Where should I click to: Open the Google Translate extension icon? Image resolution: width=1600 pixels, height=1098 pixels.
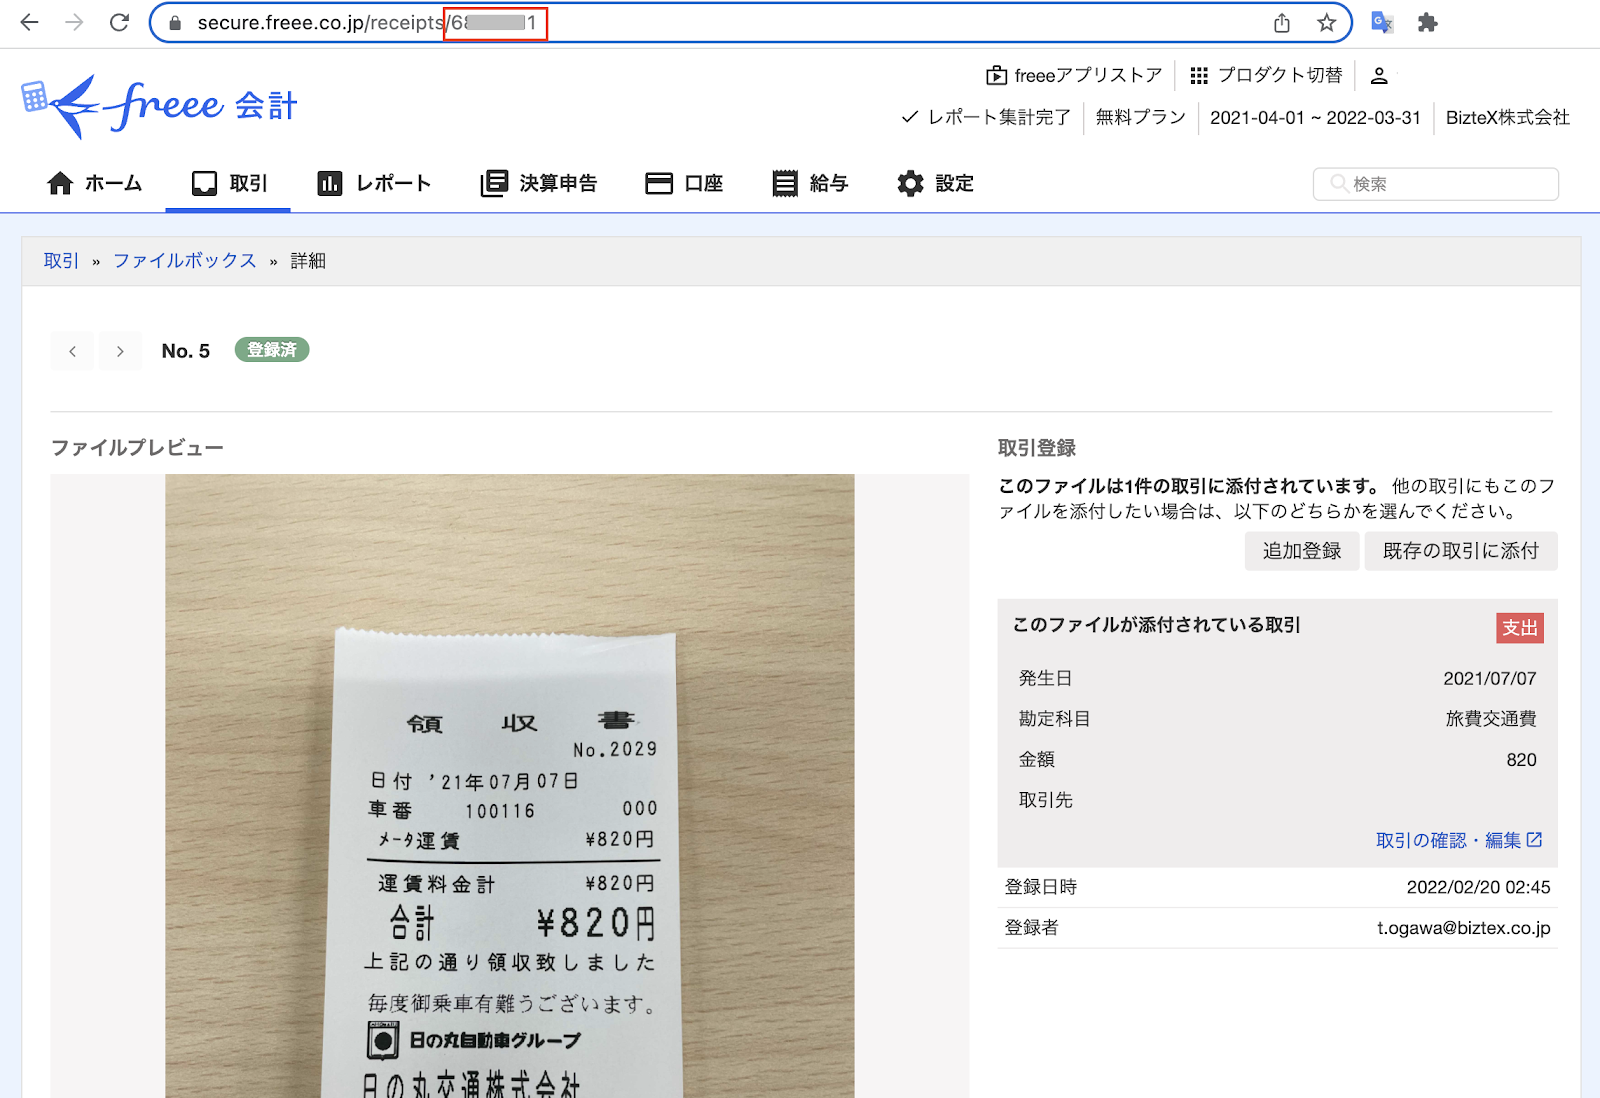coord(1382,23)
